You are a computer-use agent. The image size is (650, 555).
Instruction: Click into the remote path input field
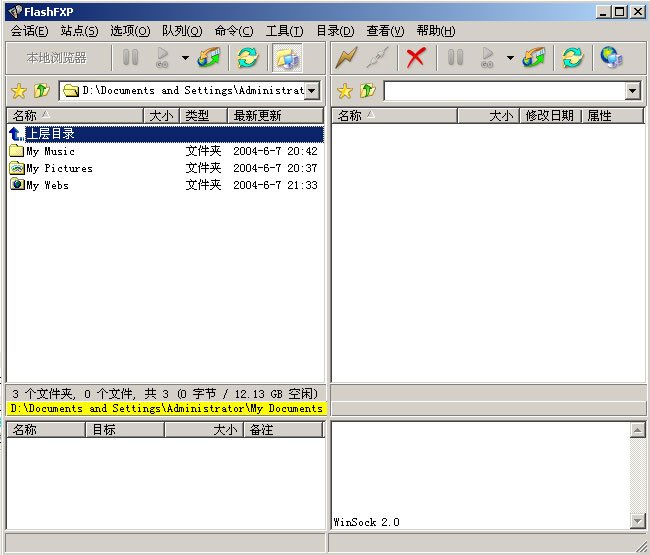click(x=505, y=90)
